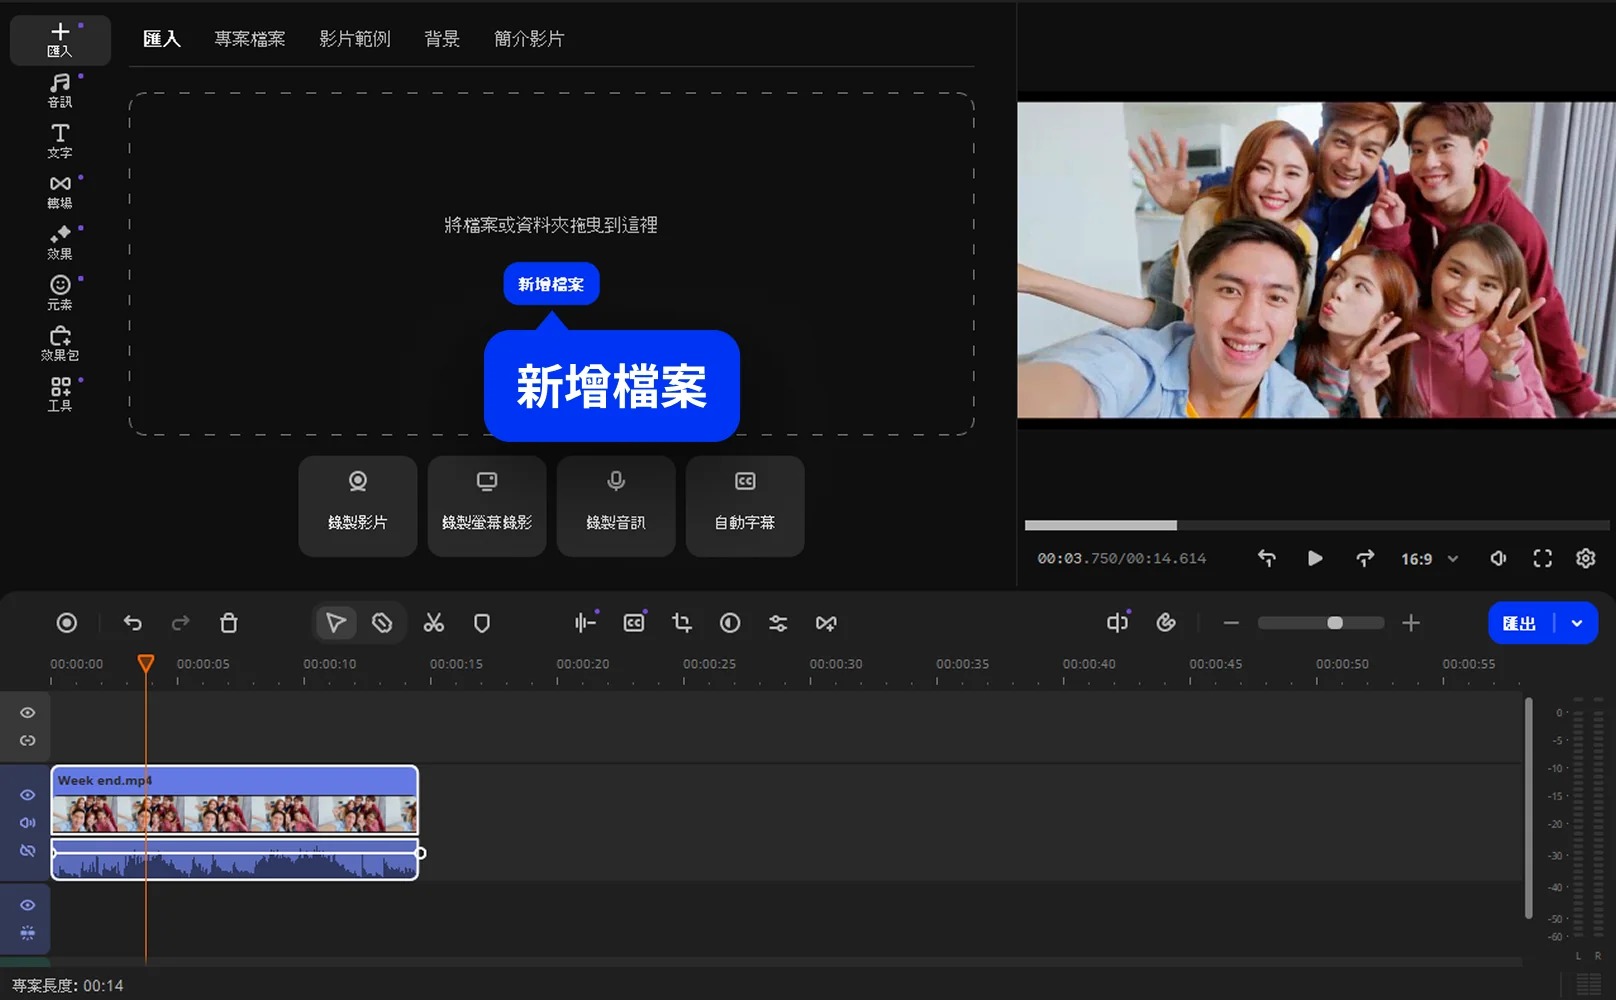This screenshot has width=1616, height=1000.
Task: Open the 轉場 transitions panel
Action: click(60, 191)
